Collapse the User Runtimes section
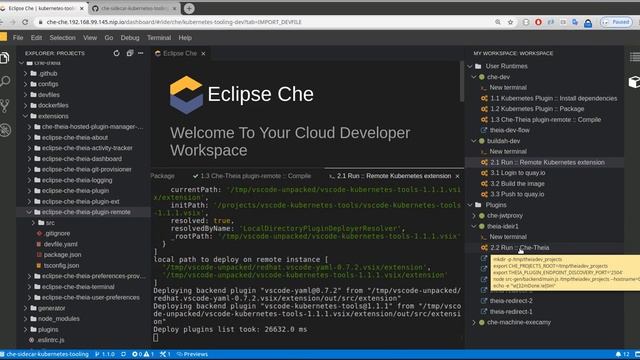This screenshot has height=360, width=640. (x=470, y=66)
